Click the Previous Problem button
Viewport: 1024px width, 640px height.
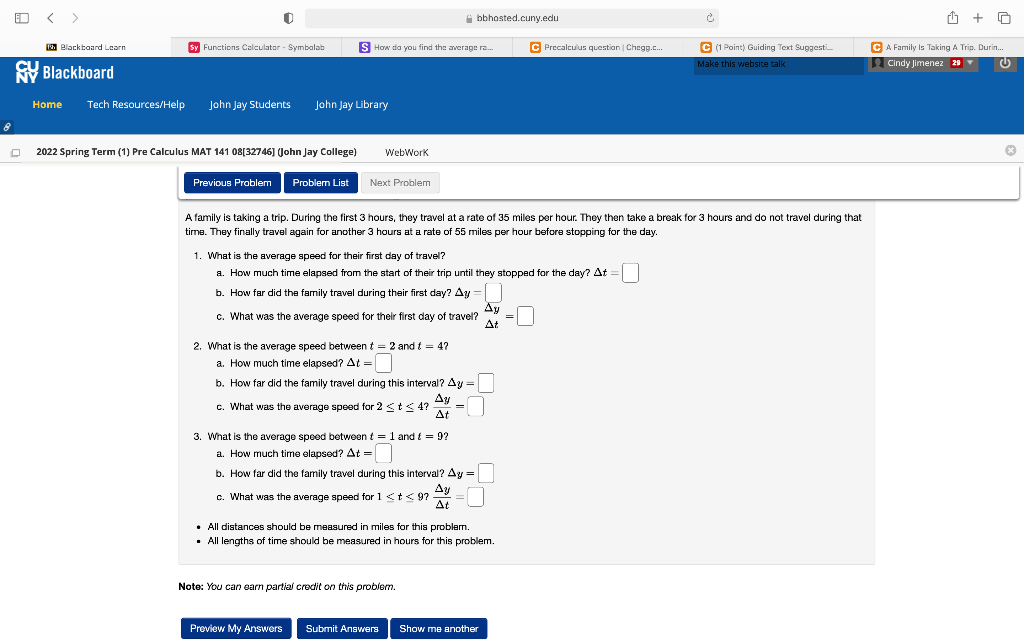(232, 183)
